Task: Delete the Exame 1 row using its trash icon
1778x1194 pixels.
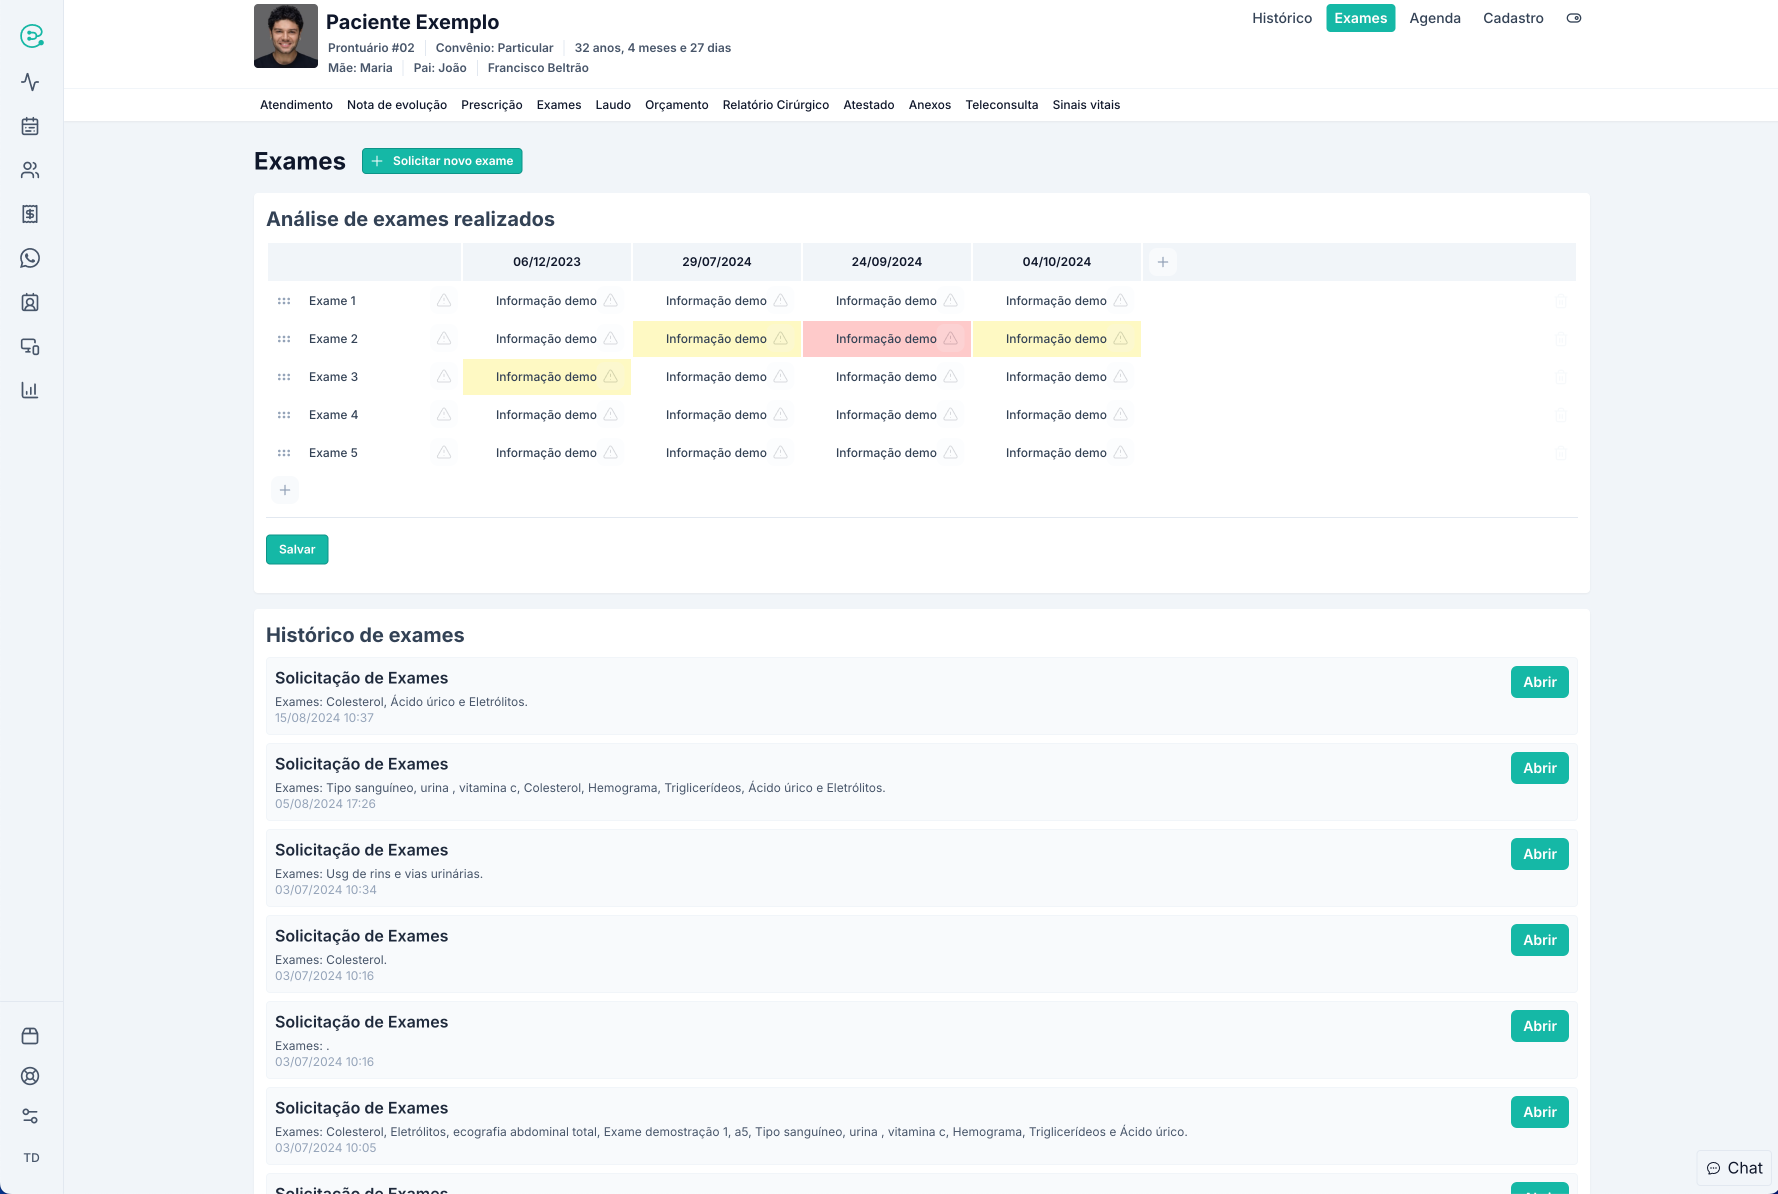Action: coord(1560,301)
